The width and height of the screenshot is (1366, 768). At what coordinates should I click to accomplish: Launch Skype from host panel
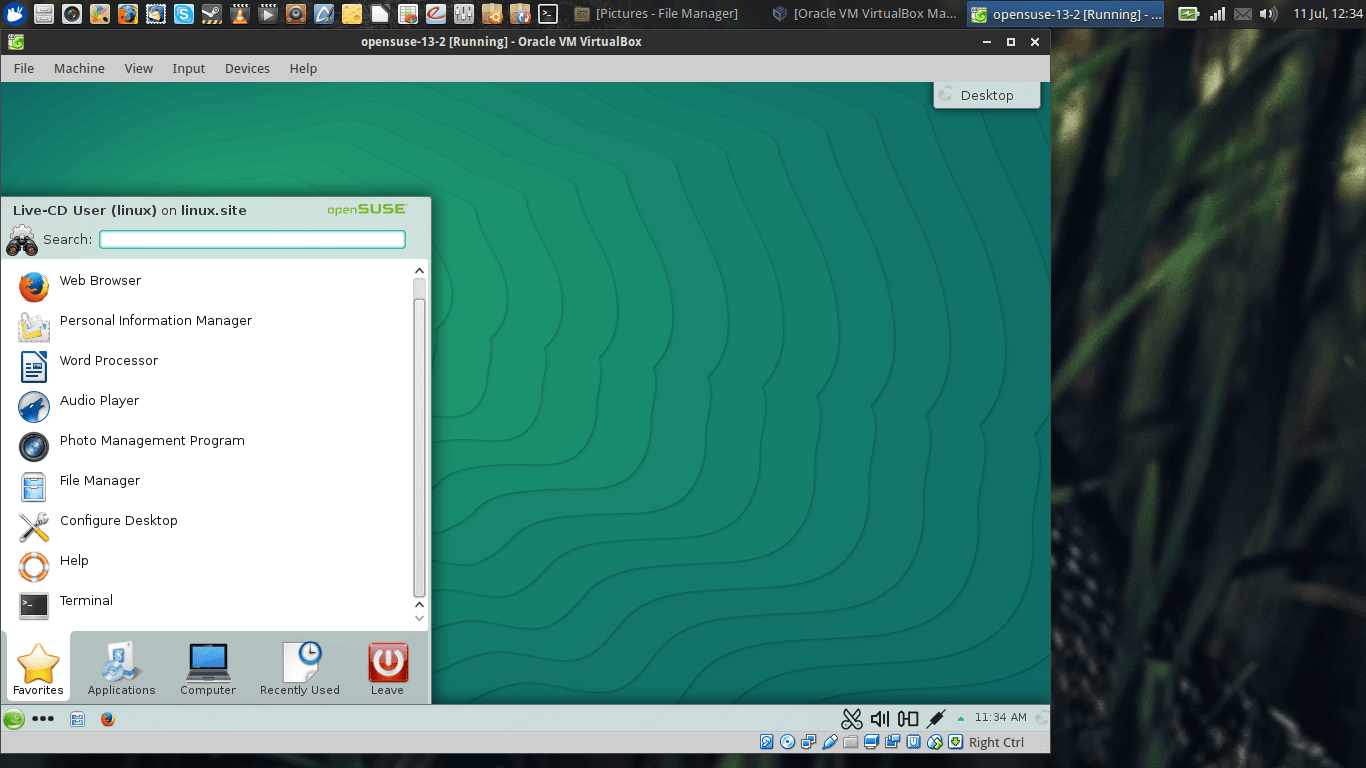pos(183,14)
